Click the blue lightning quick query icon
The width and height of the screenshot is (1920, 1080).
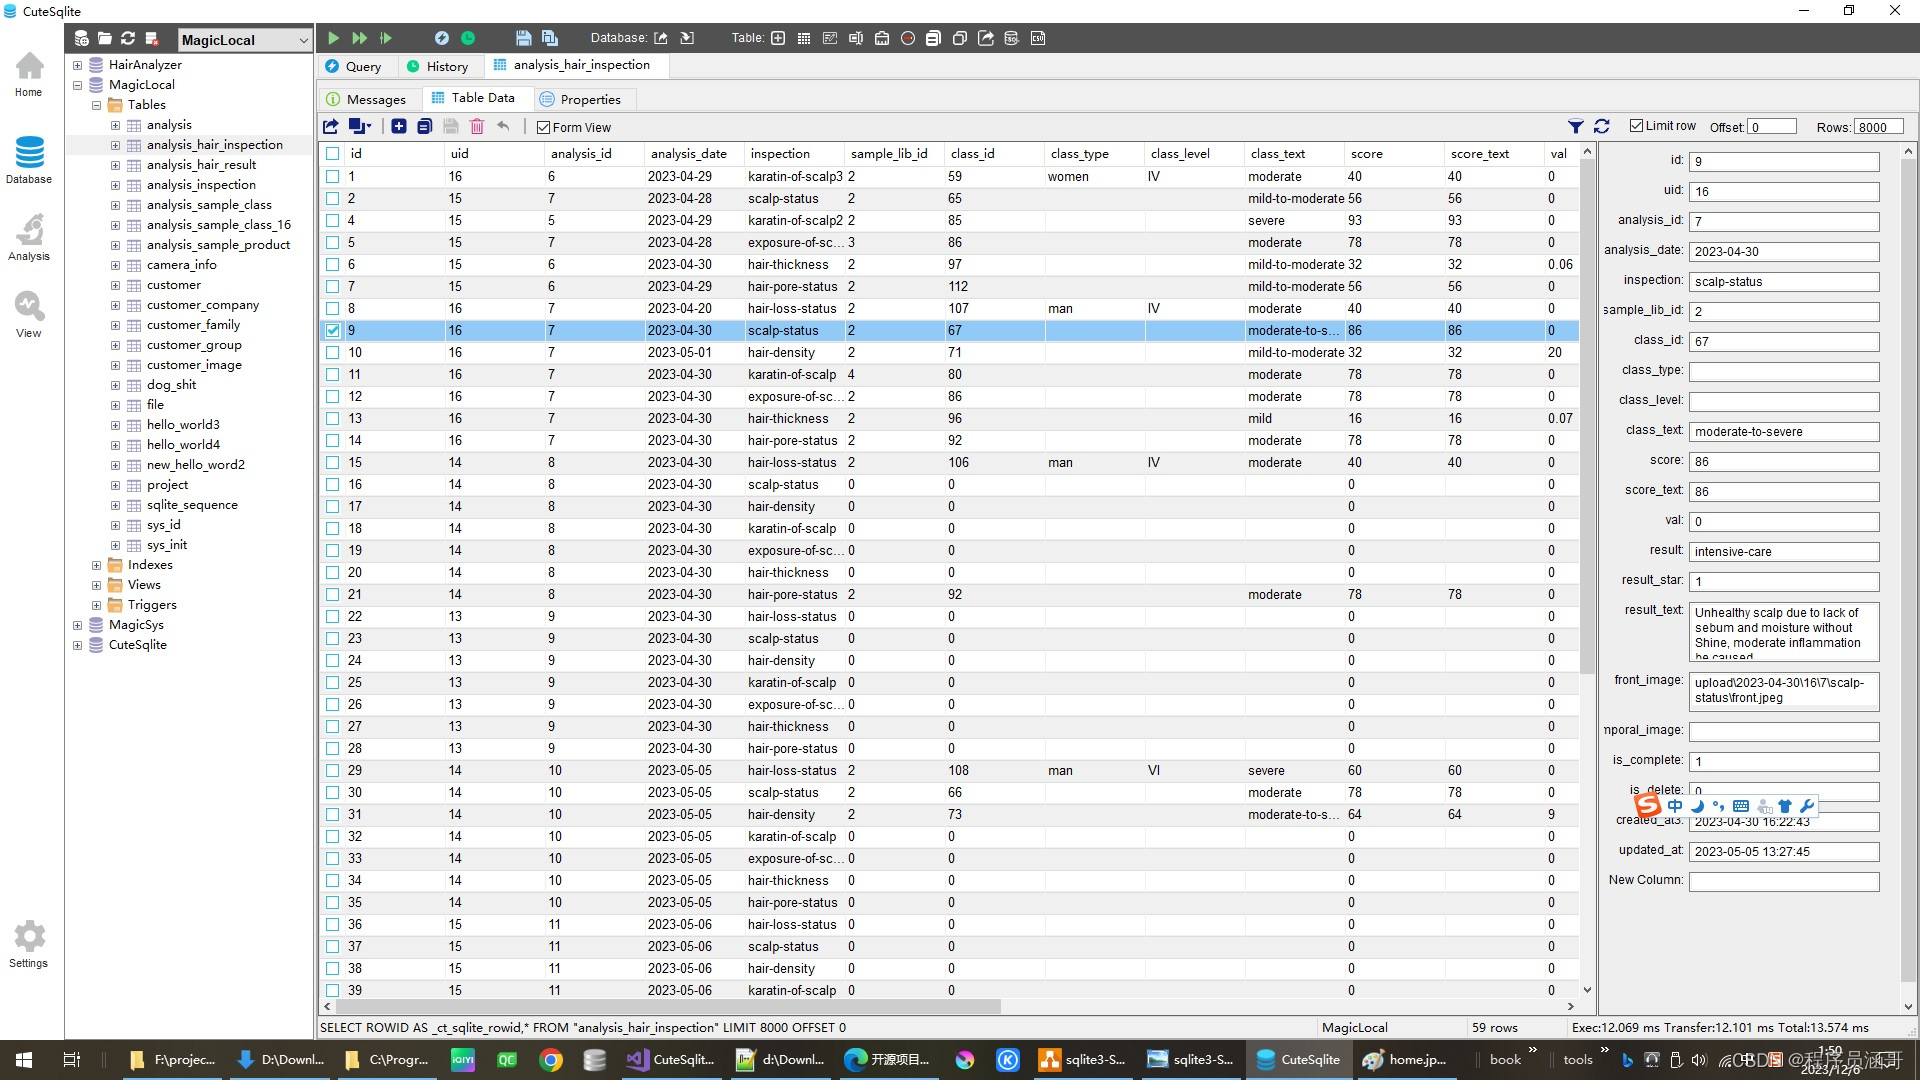pos(442,38)
